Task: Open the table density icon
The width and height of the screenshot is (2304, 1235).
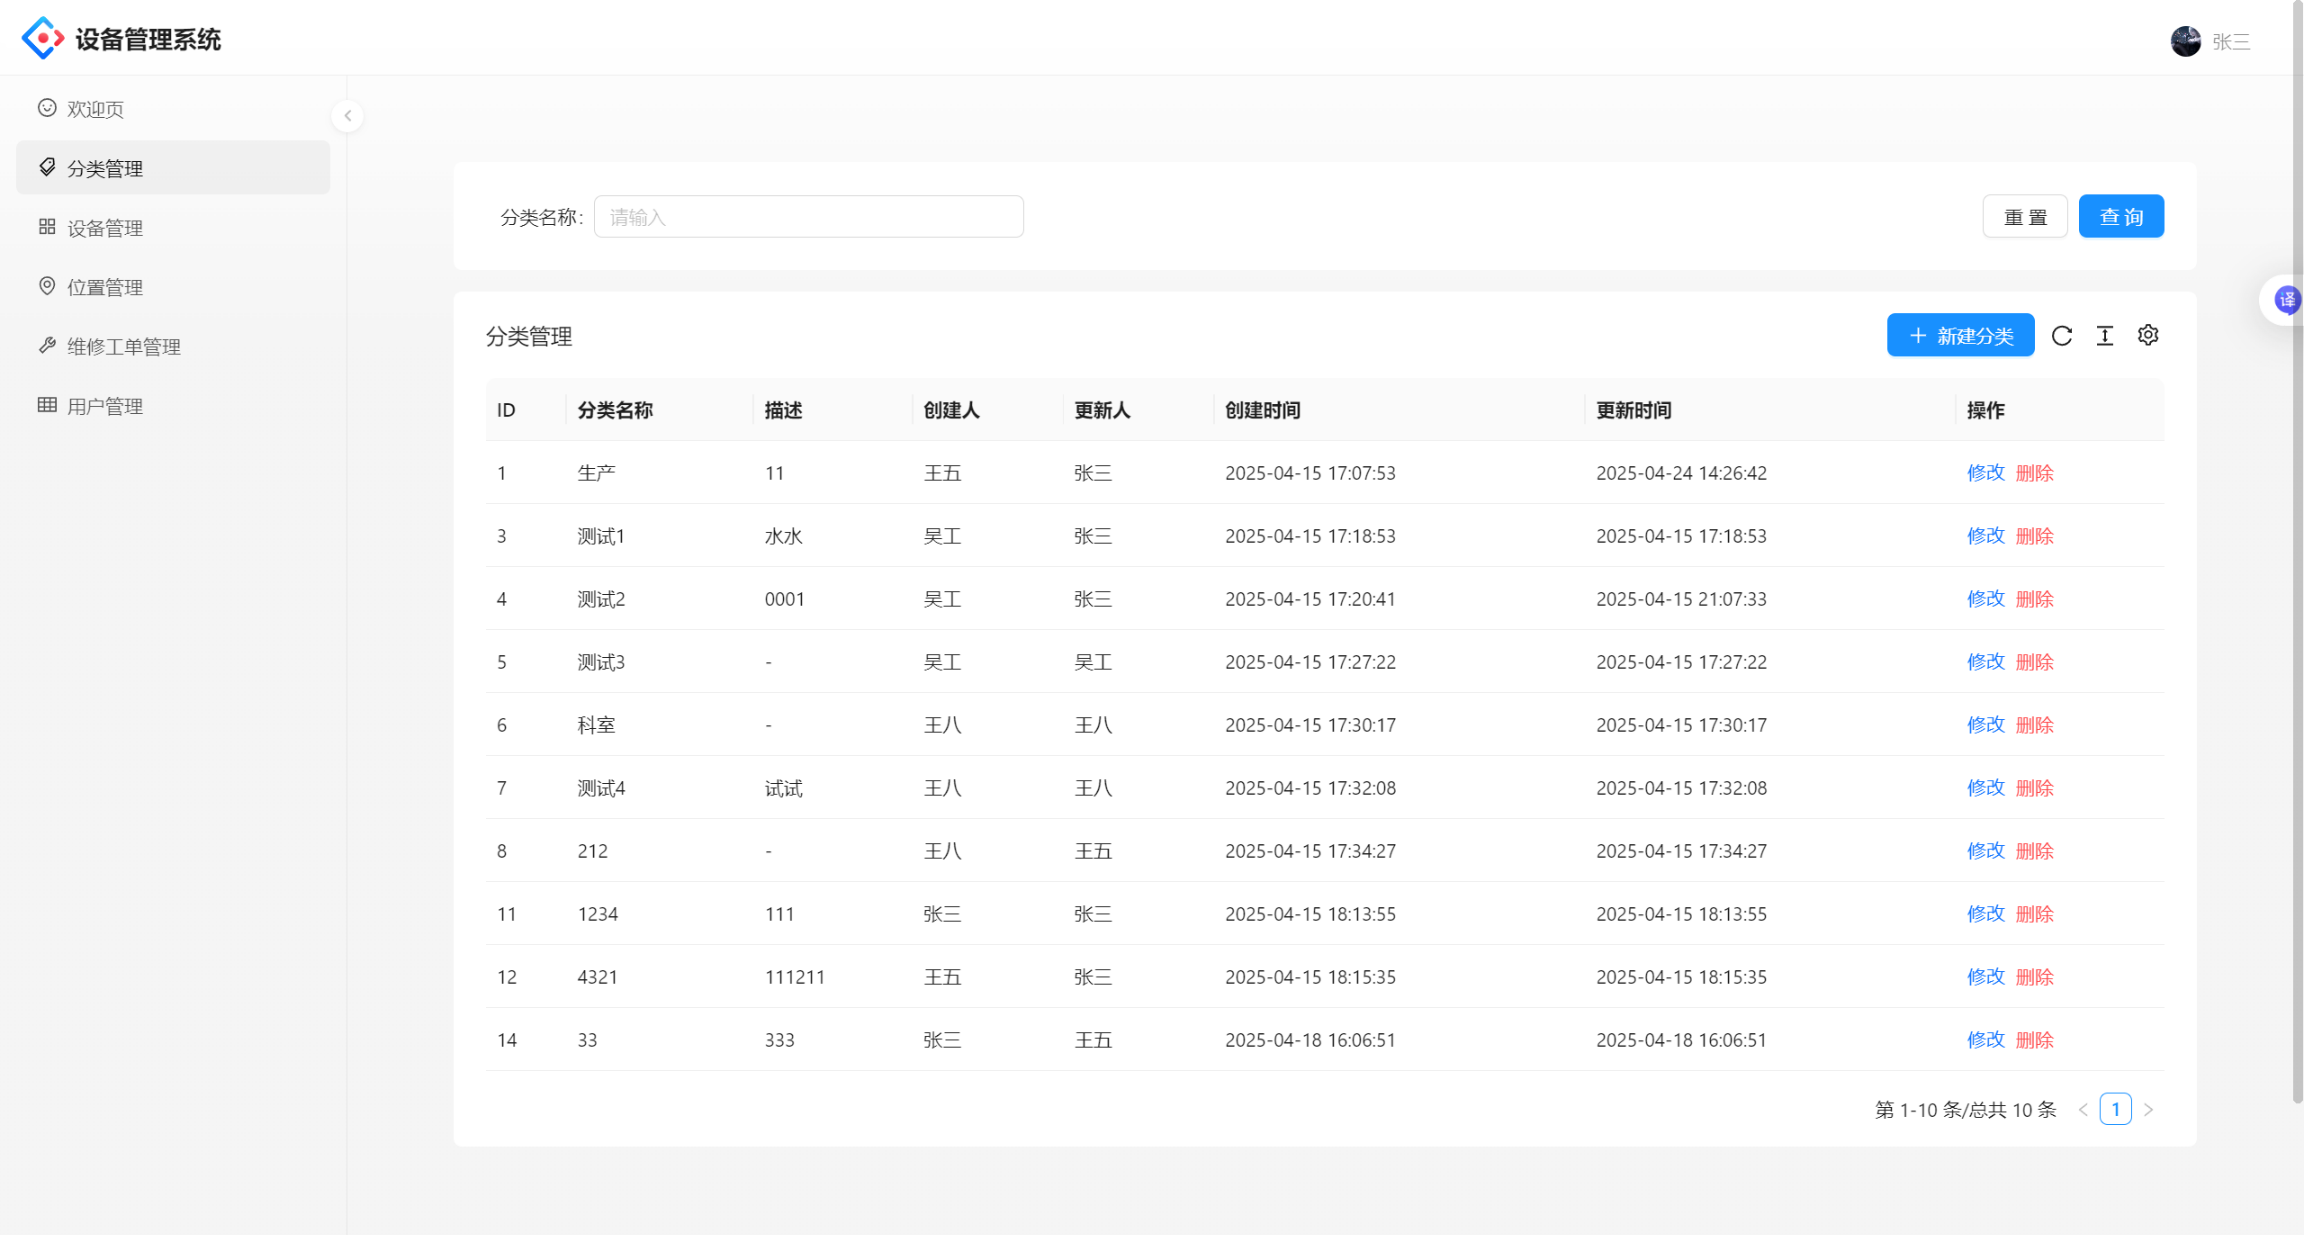Action: click(2104, 336)
